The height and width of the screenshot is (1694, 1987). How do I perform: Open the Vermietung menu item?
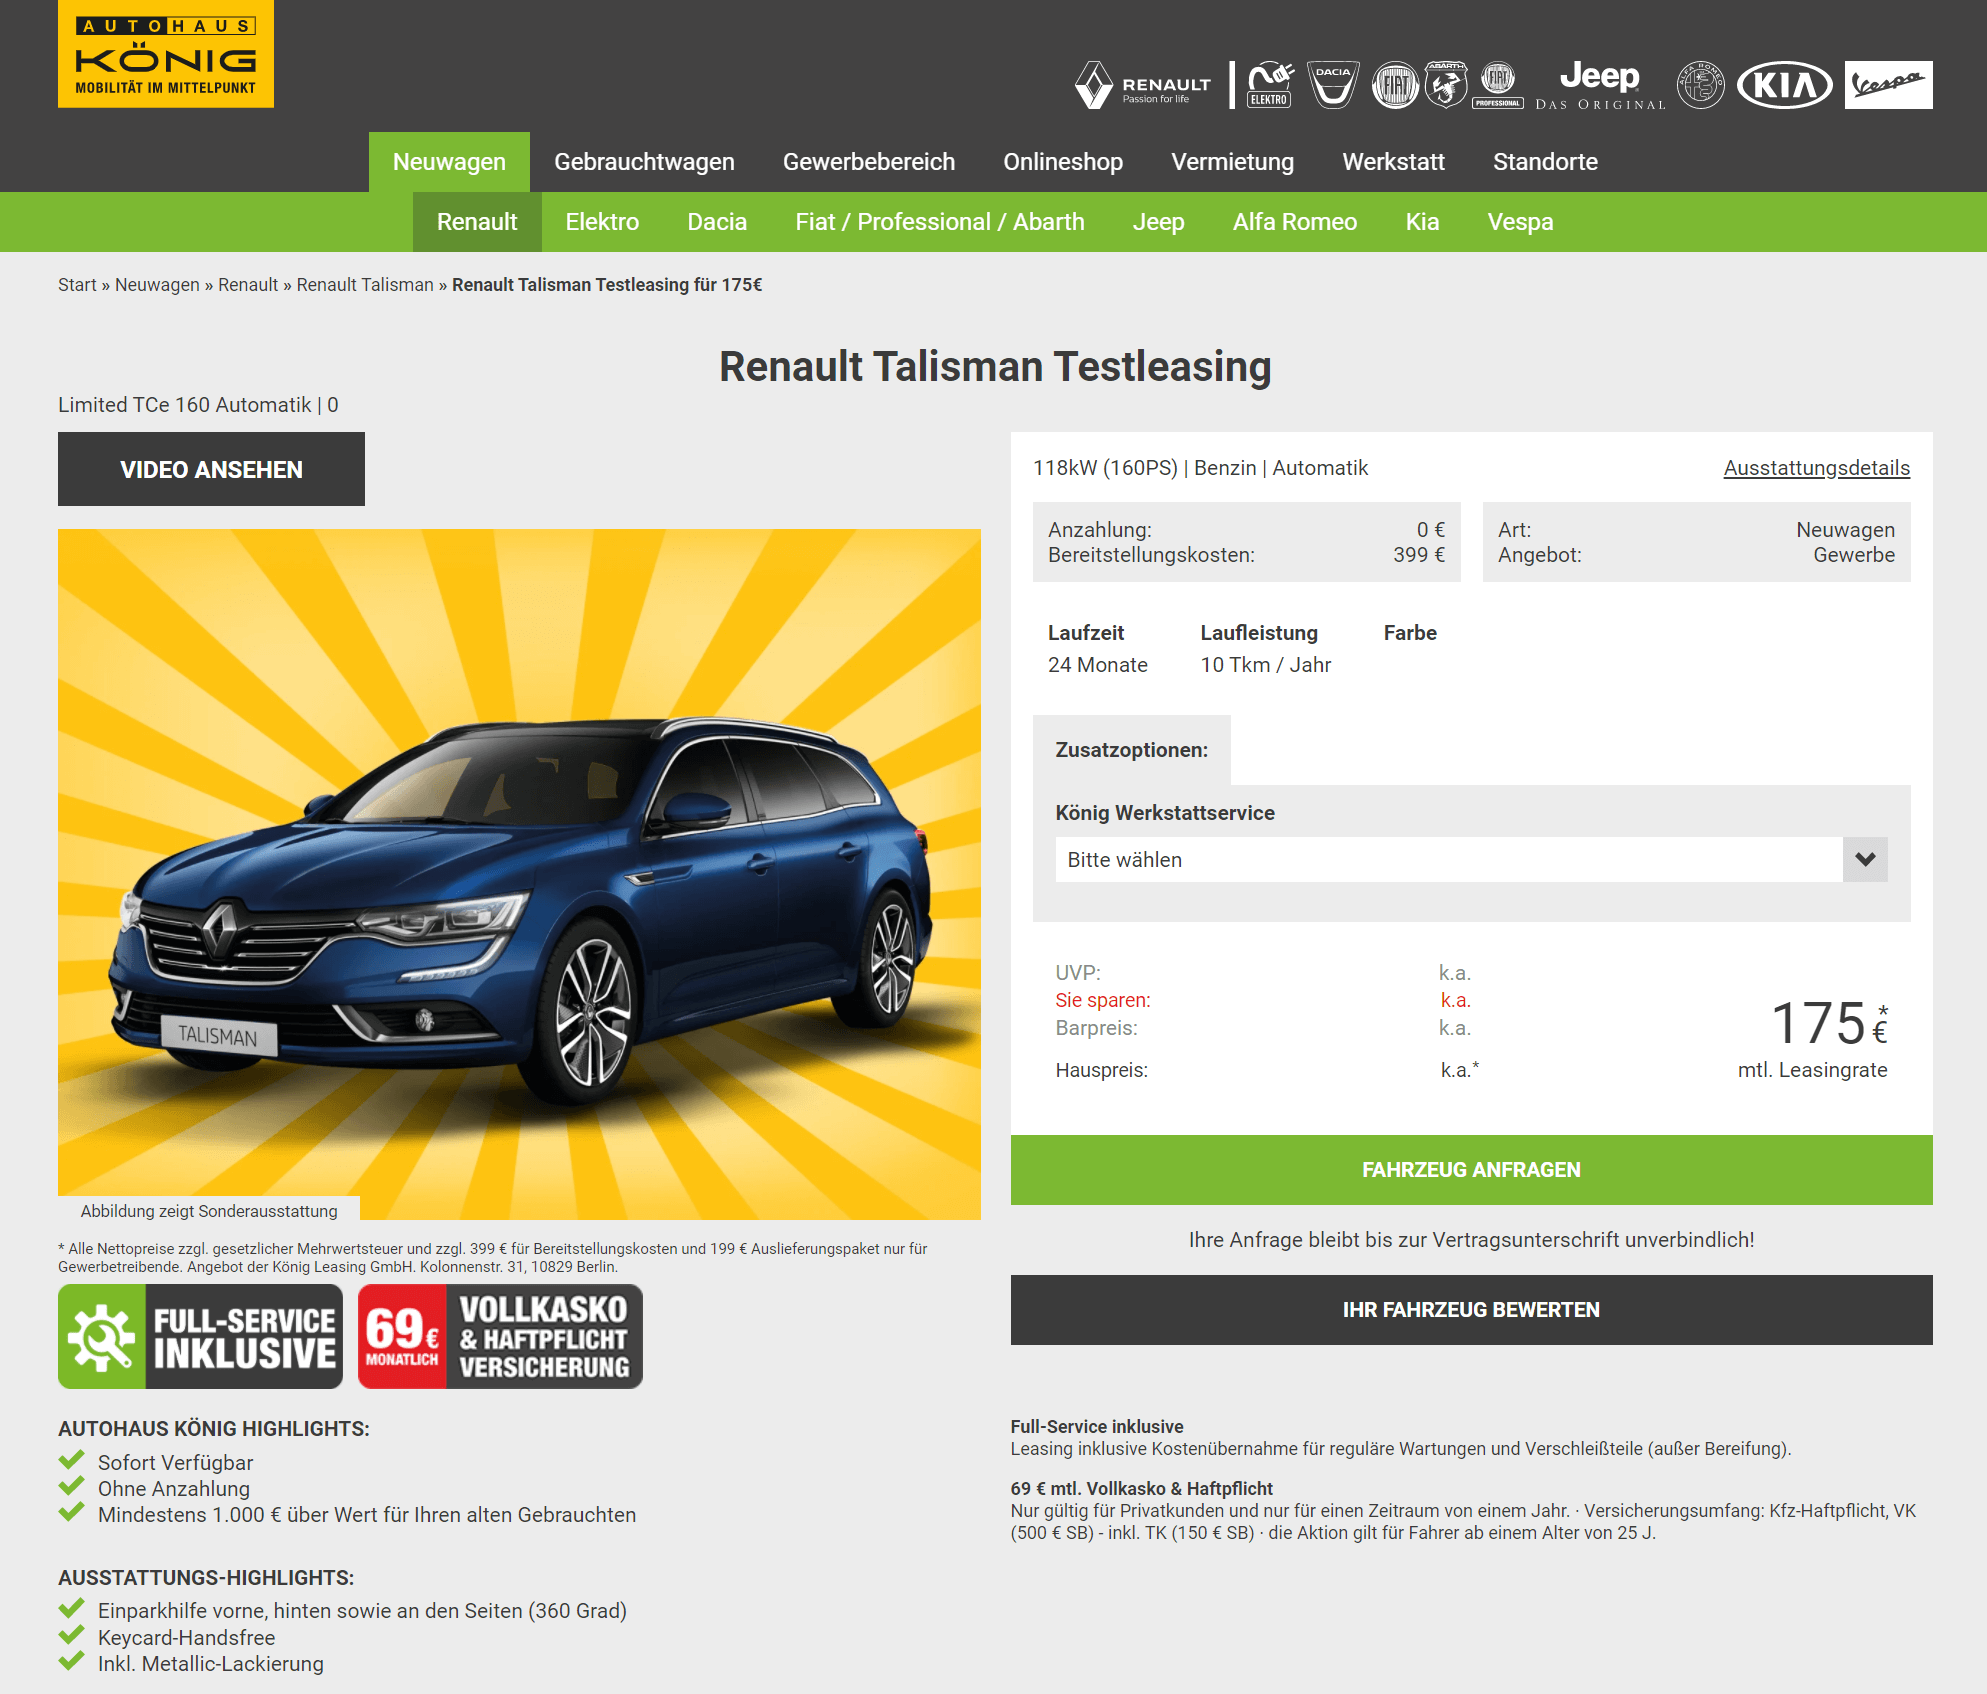(x=1232, y=162)
